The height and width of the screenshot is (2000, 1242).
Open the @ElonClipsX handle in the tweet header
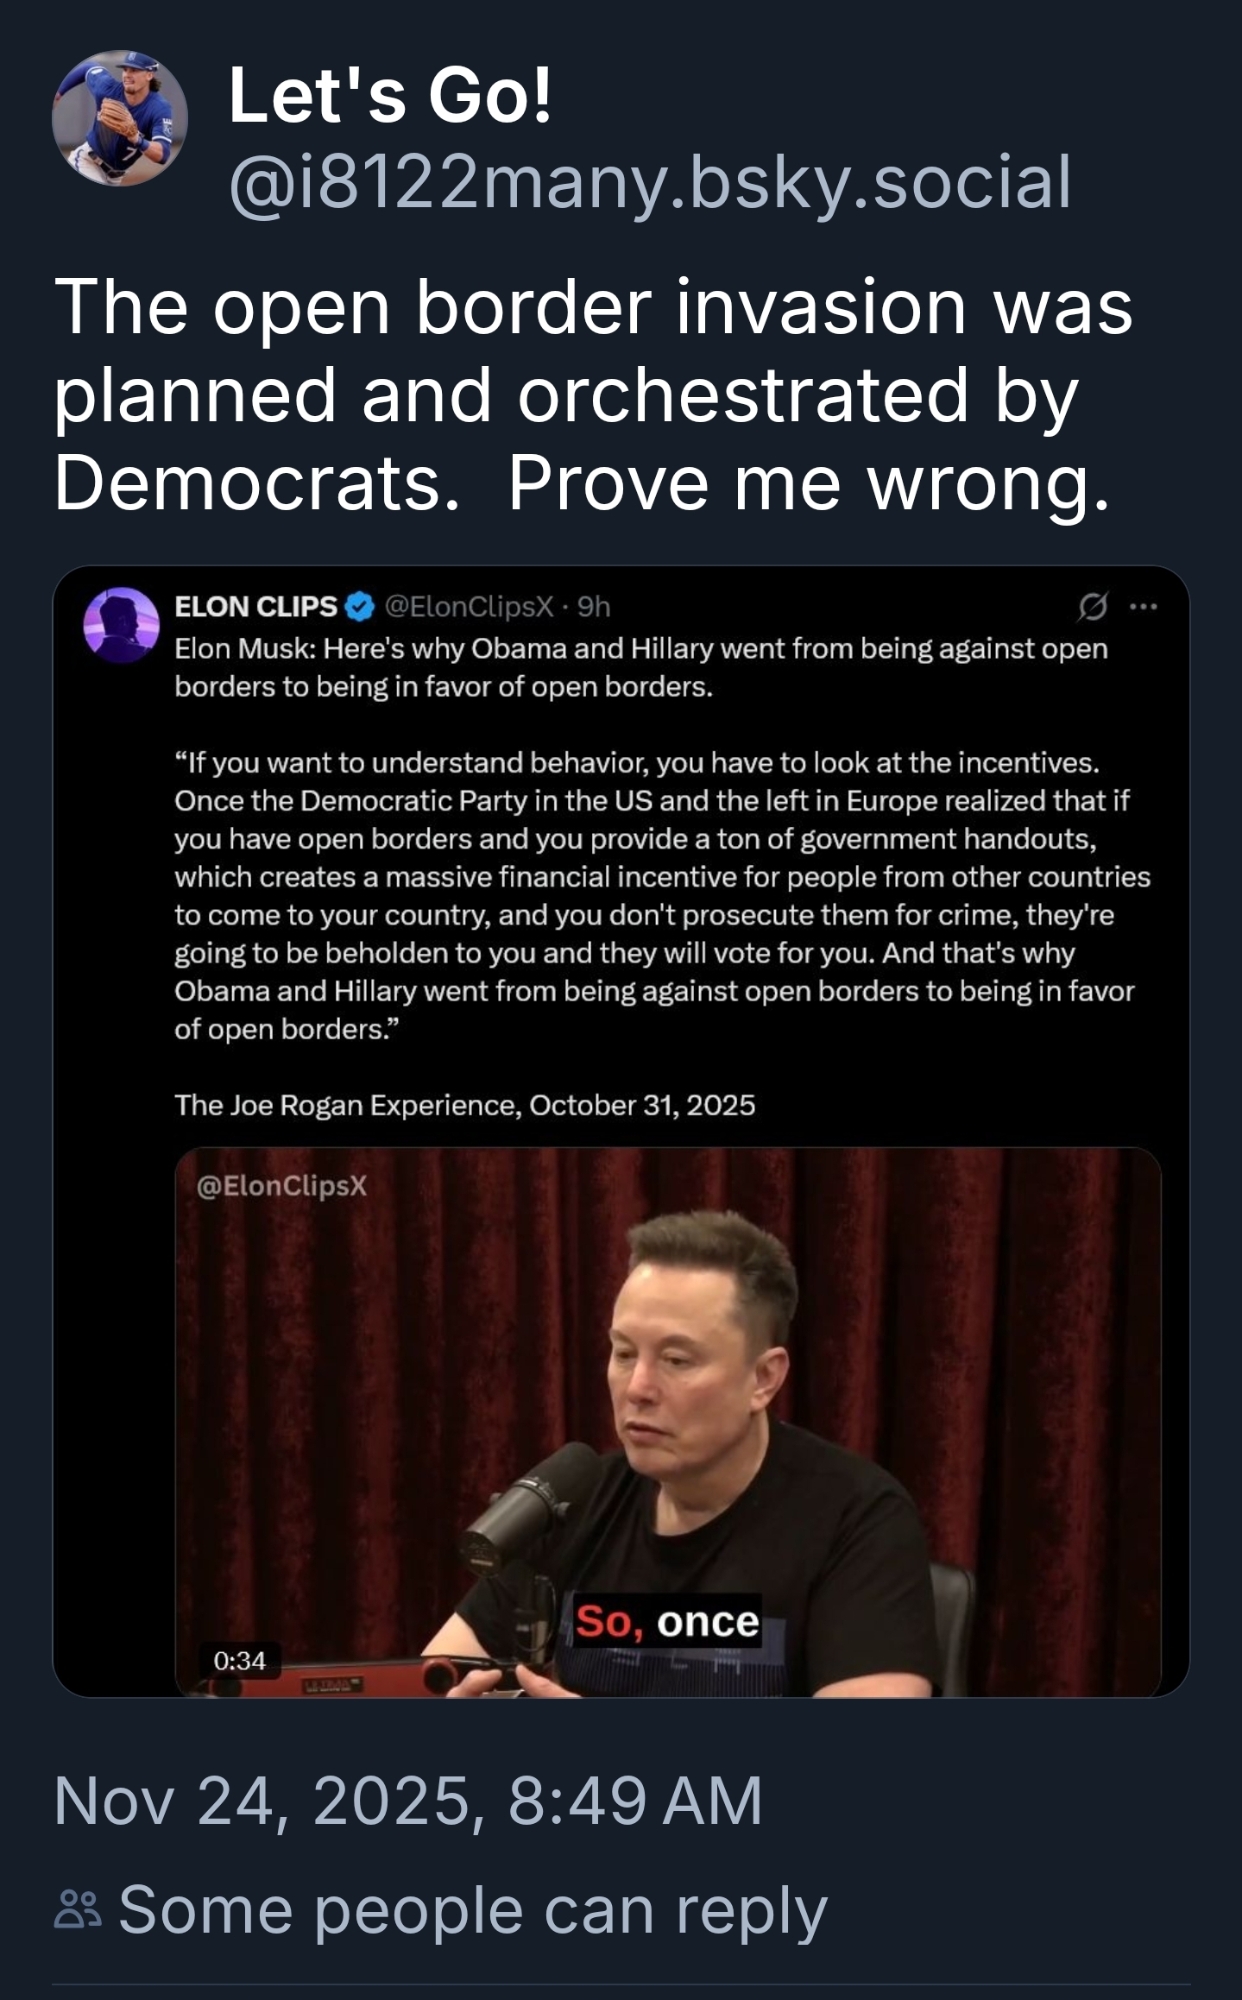pos(469,606)
